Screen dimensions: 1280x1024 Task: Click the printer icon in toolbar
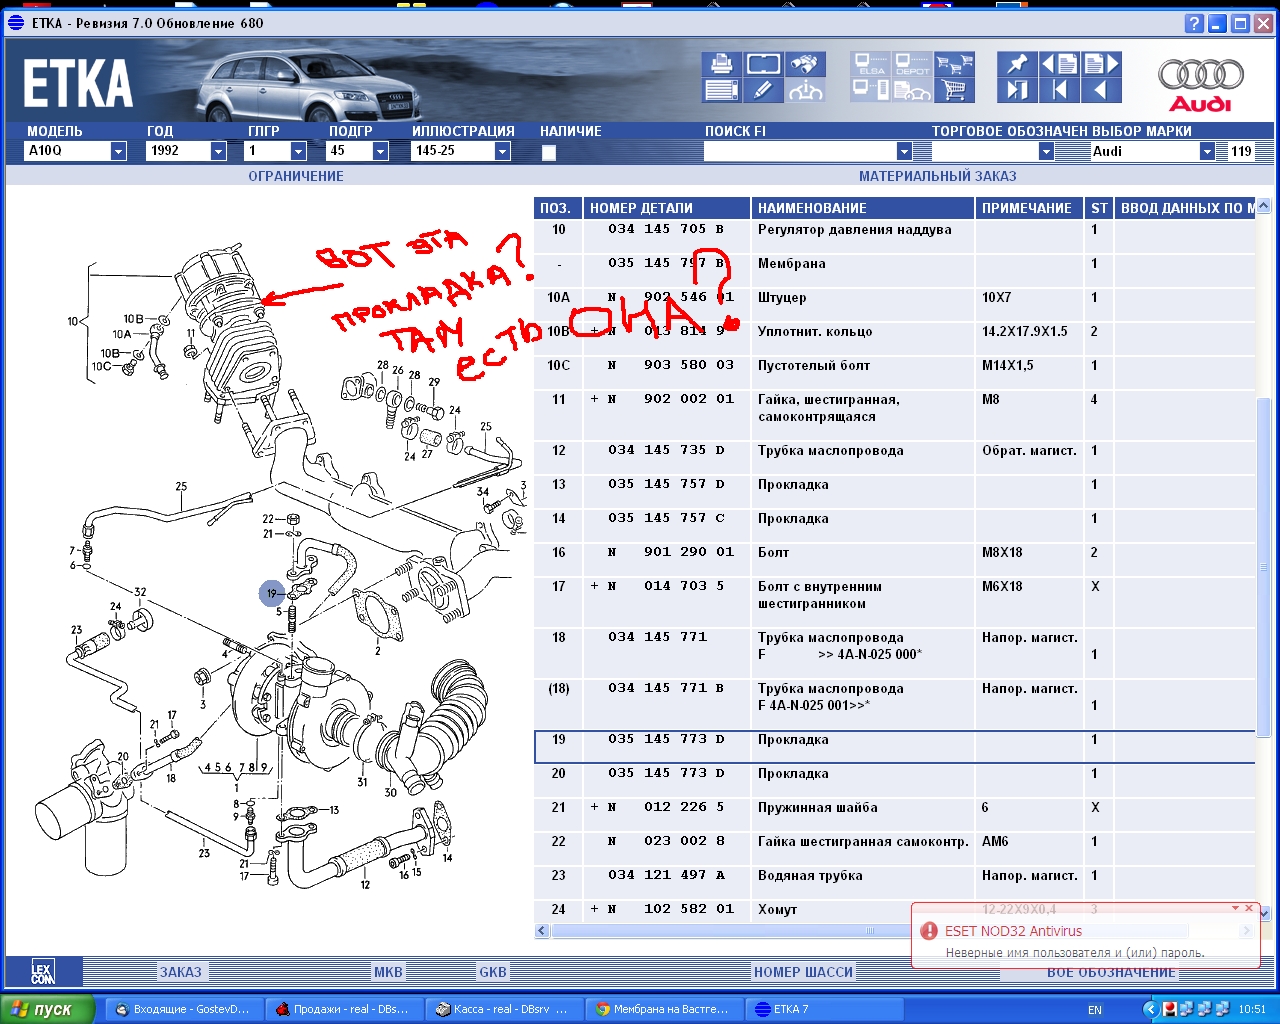point(720,65)
